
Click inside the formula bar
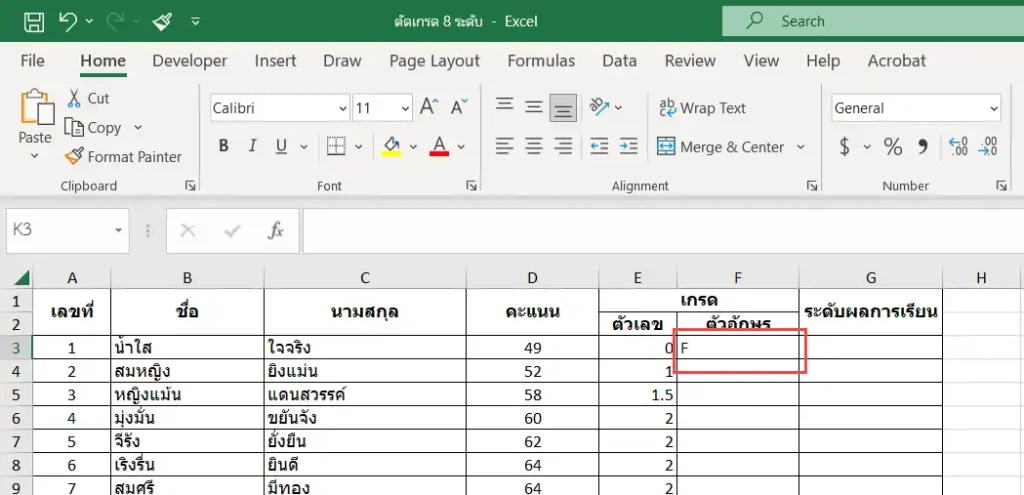(663, 231)
